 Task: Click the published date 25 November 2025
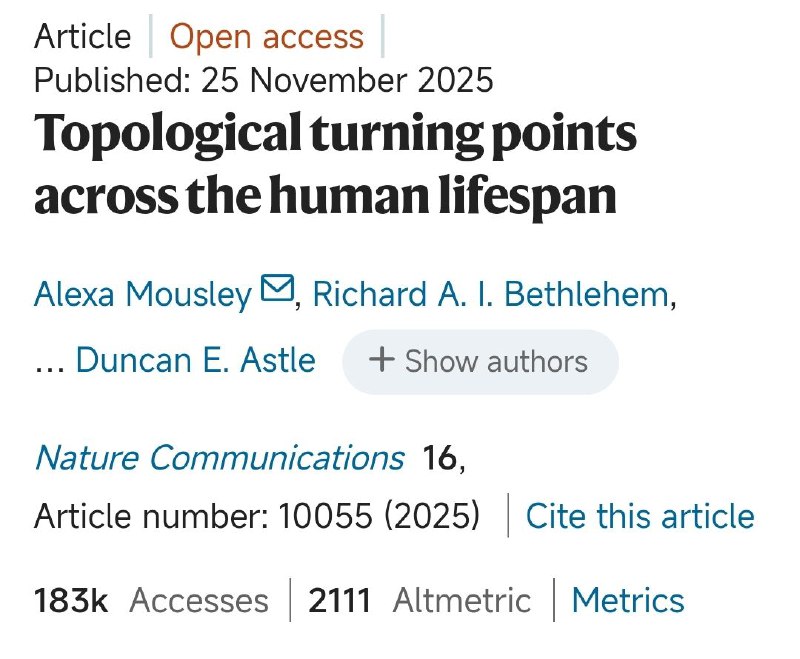(347, 80)
